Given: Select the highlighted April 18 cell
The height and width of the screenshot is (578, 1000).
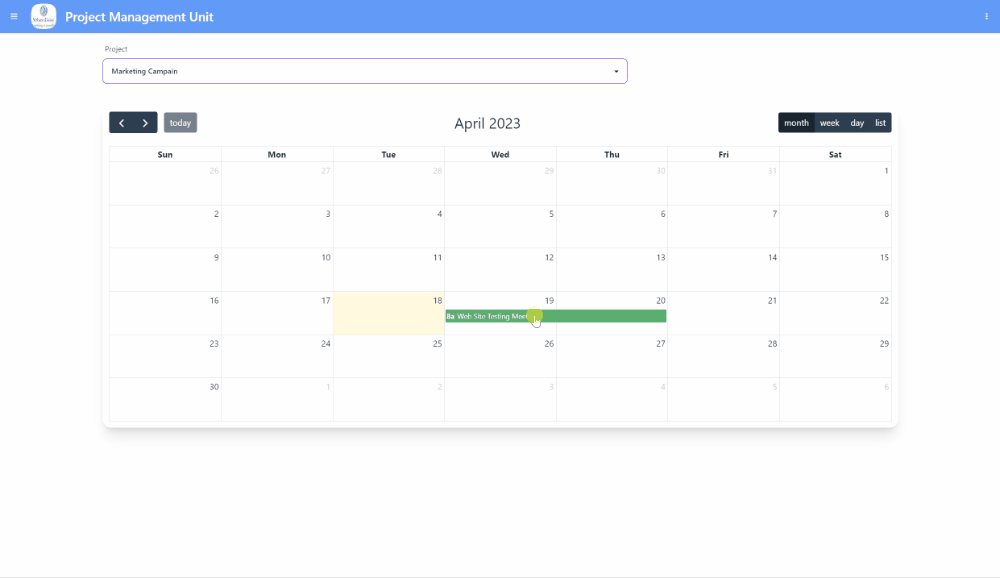Looking at the screenshot, I should 388,313.
